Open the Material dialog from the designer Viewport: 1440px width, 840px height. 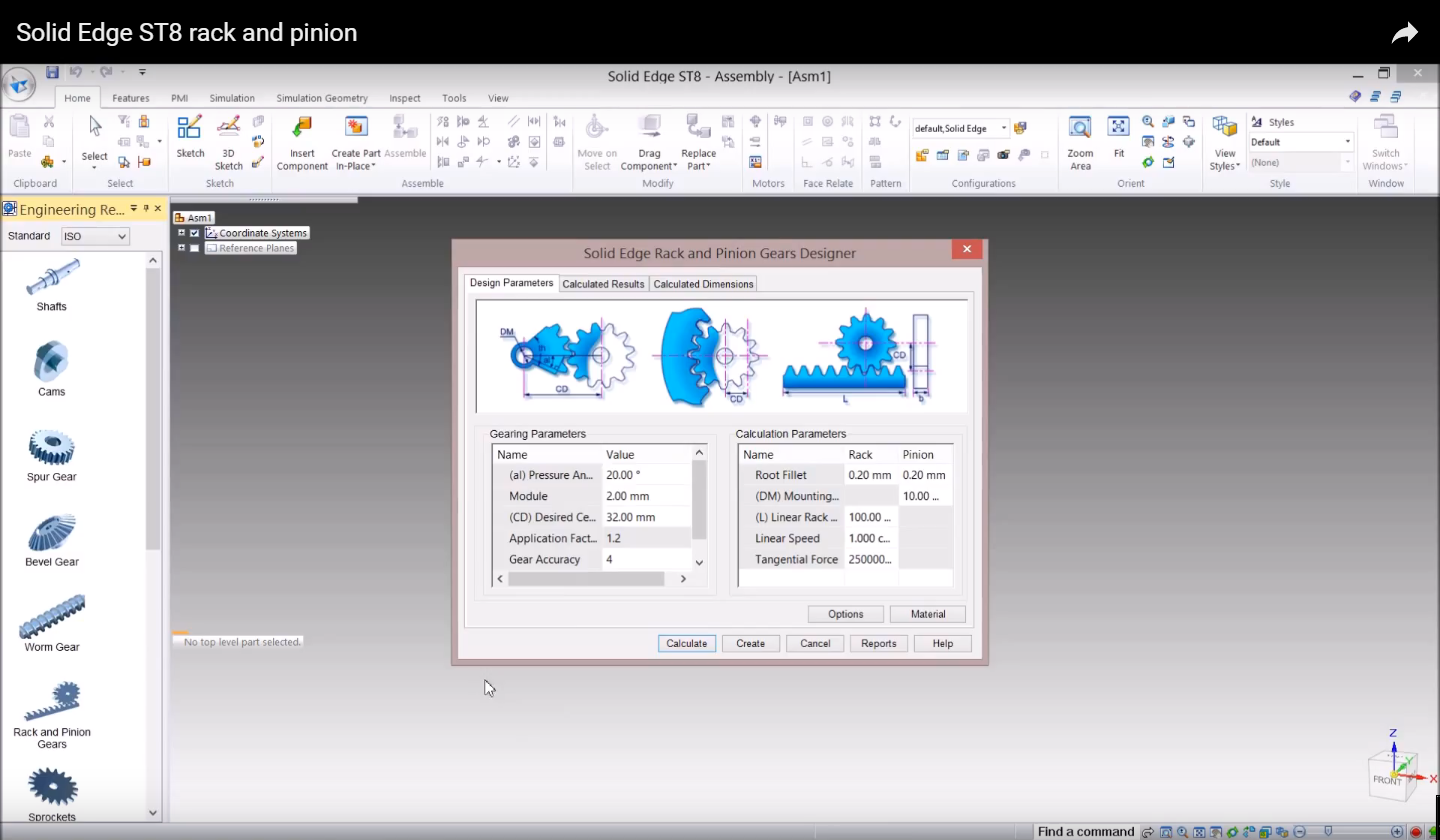point(927,613)
